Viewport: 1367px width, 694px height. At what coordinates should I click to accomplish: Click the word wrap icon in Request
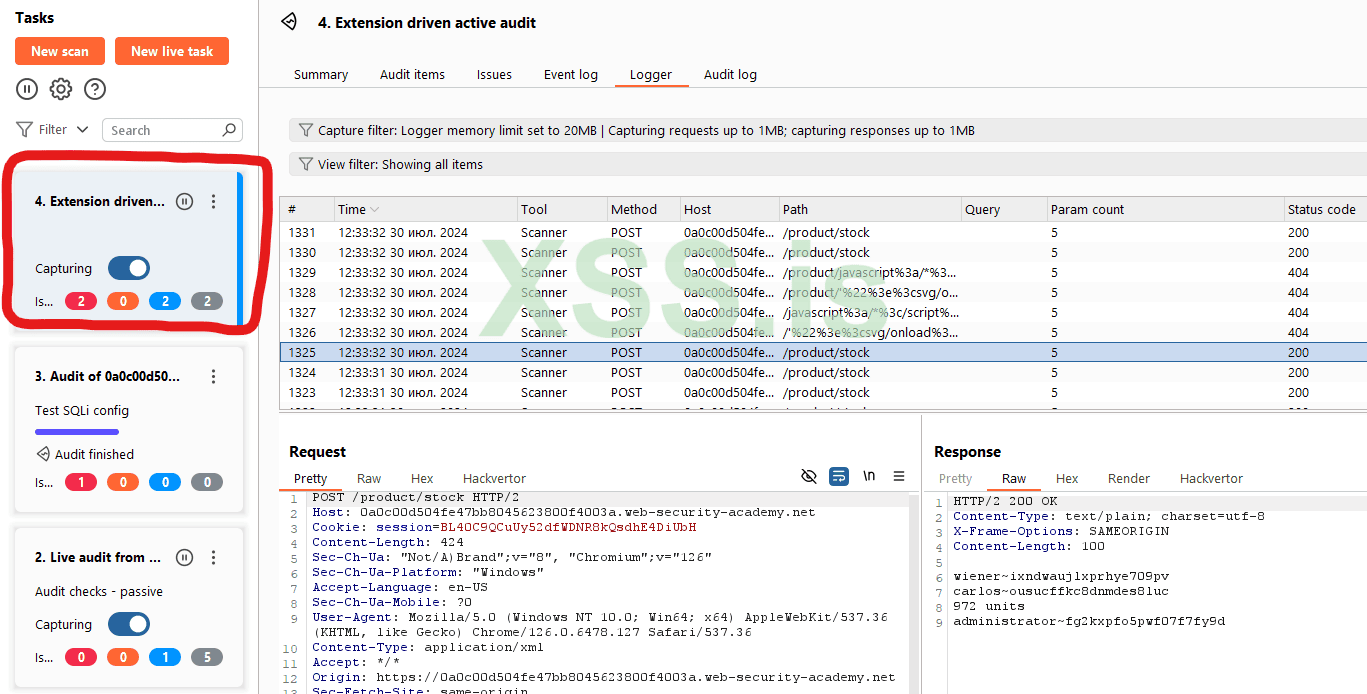(x=839, y=477)
